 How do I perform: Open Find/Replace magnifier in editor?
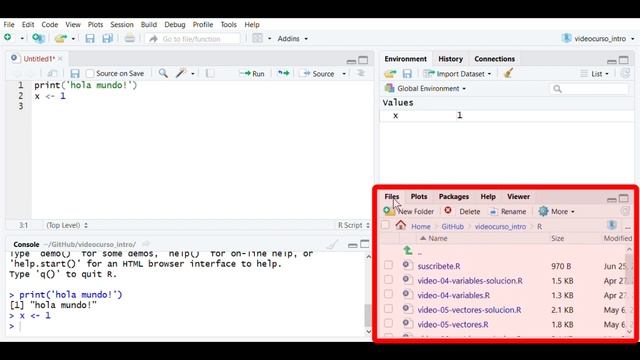[163, 73]
